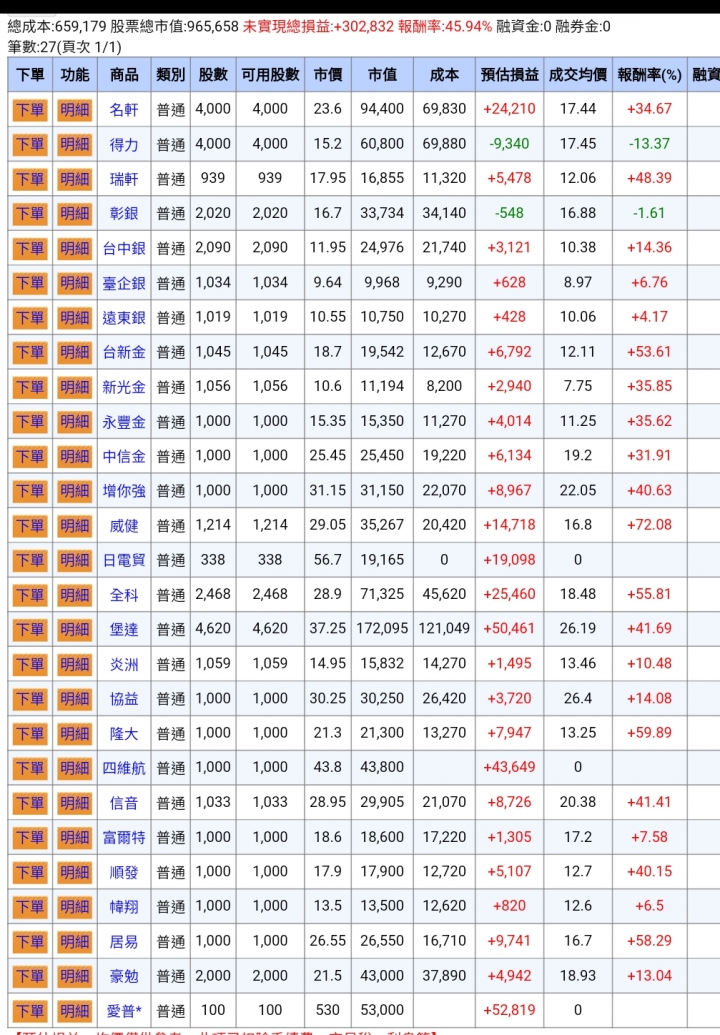
Task: Click 下單 button for 愛普* row
Action: (30, 1011)
